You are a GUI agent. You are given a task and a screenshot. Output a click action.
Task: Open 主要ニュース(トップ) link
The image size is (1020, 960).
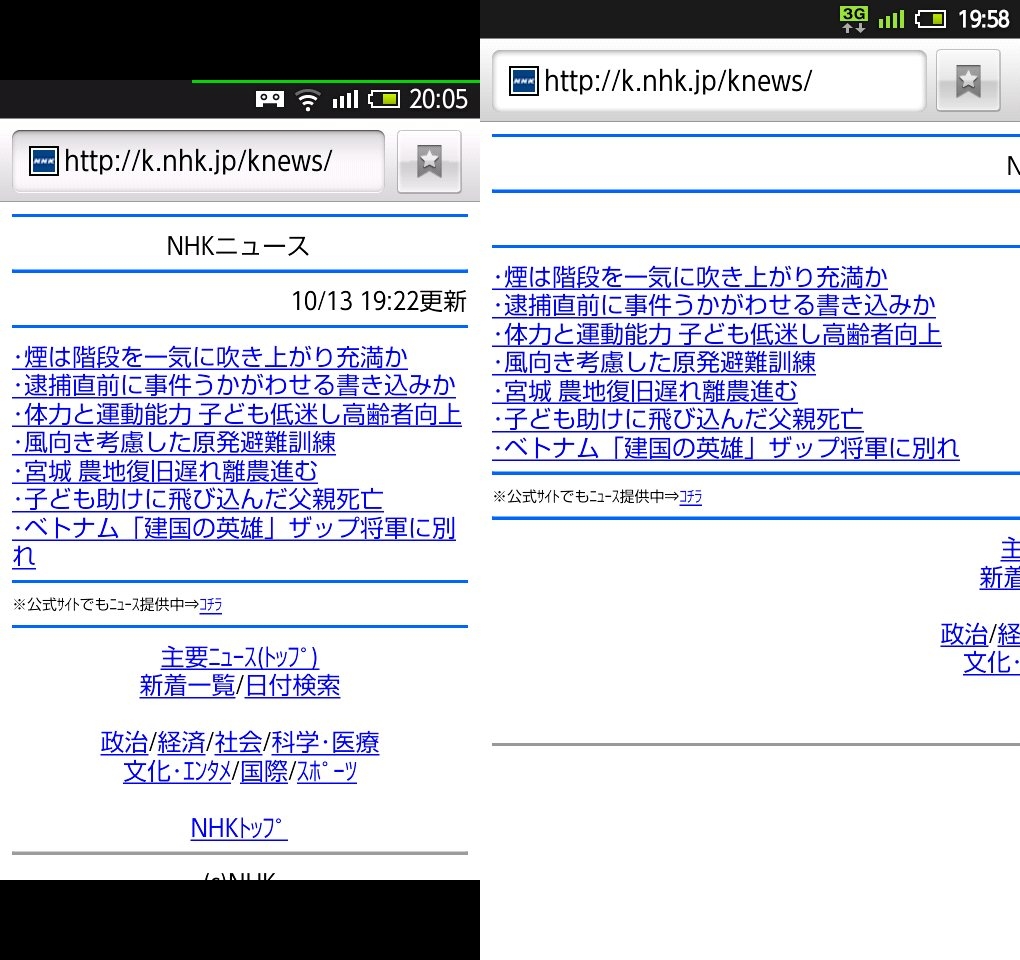pyautogui.click(x=239, y=658)
